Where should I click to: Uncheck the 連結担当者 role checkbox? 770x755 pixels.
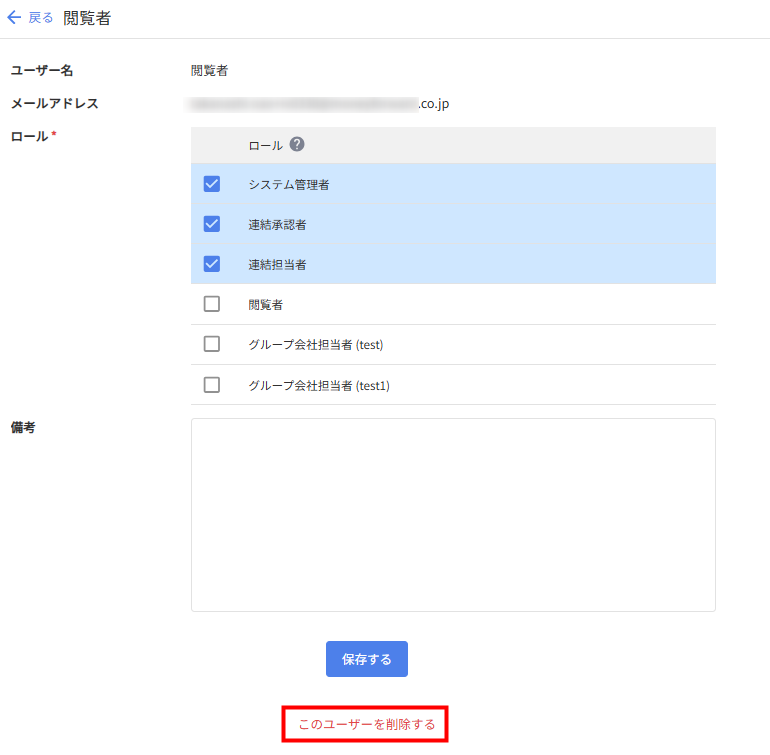point(212,264)
